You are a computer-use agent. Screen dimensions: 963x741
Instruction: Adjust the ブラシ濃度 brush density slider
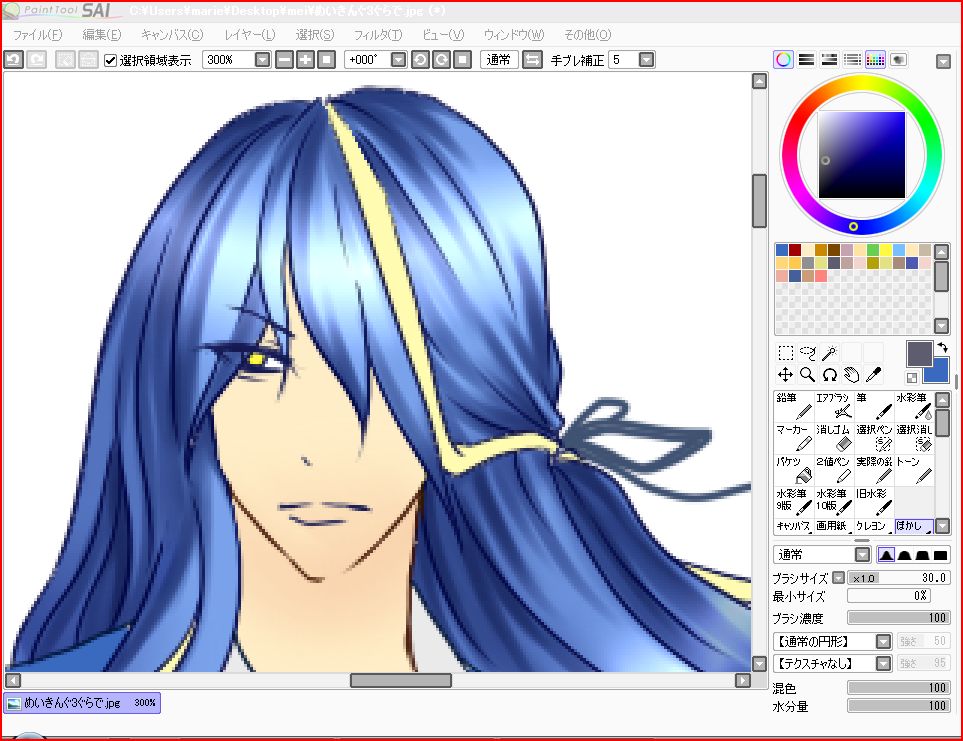(x=899, y=618)
